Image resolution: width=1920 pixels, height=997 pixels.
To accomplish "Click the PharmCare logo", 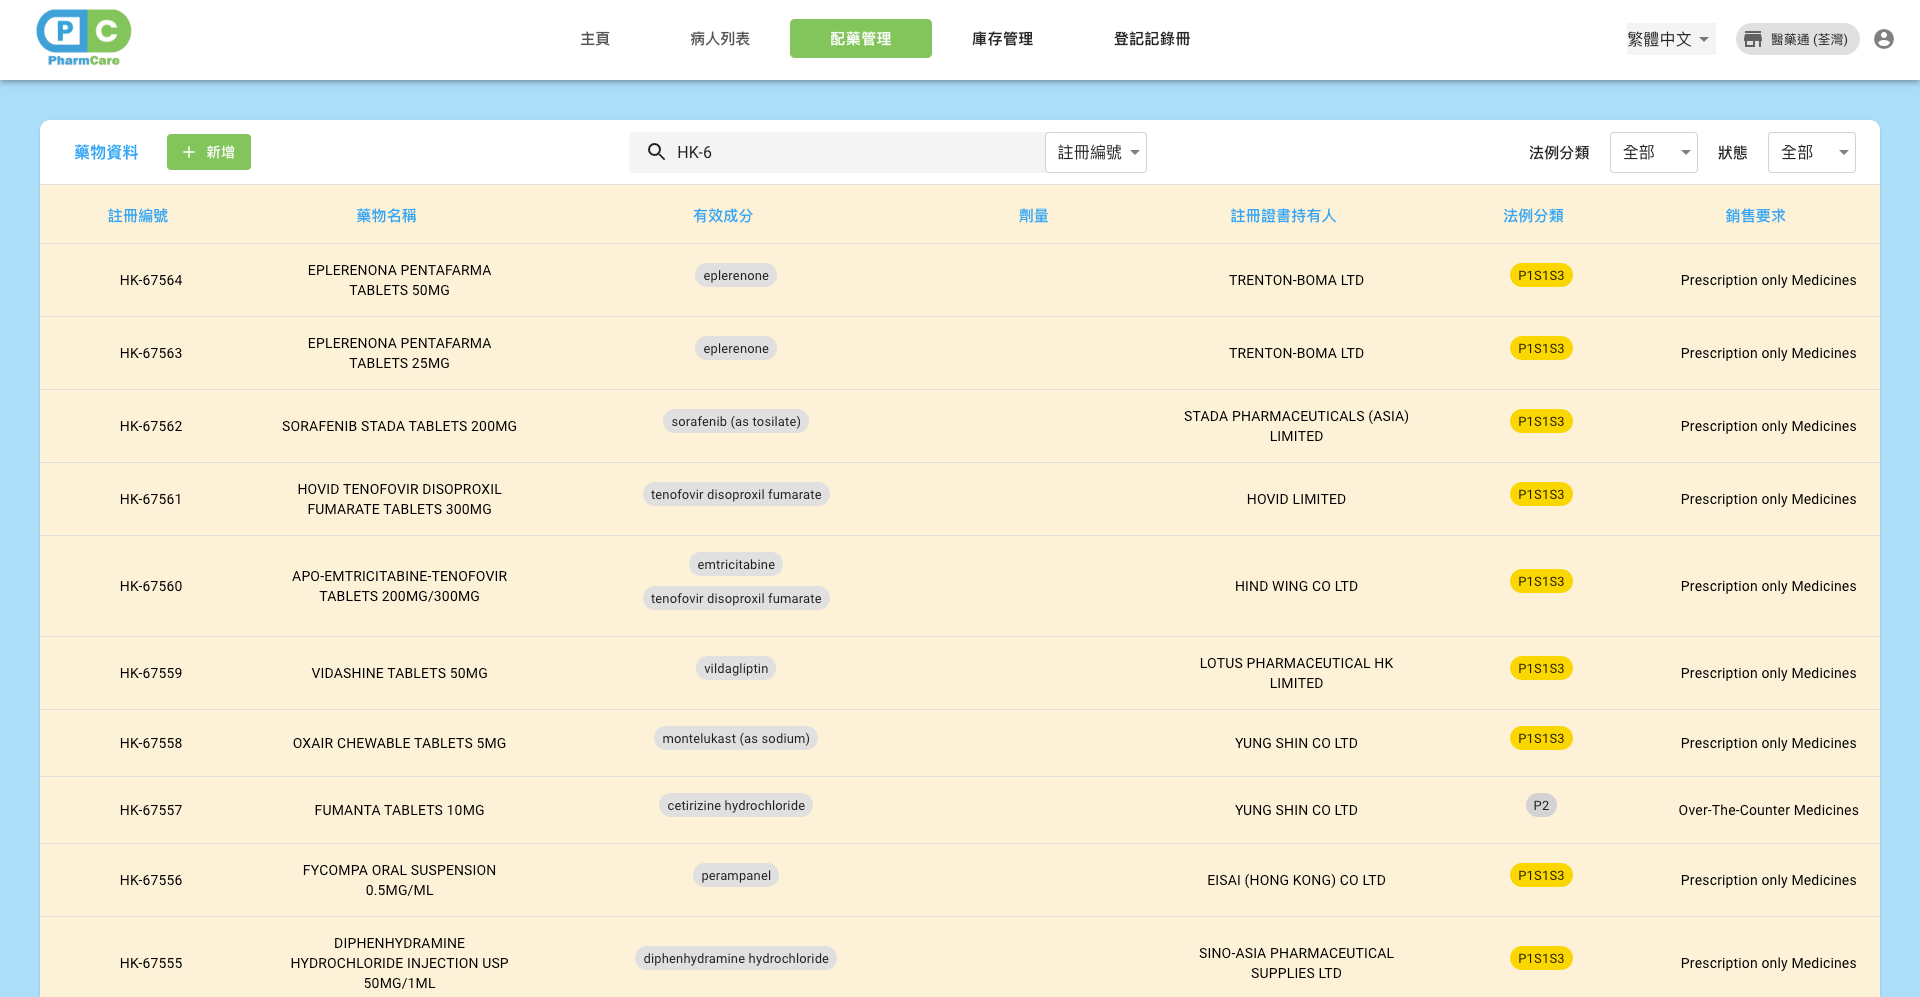I will pos(84,38).
